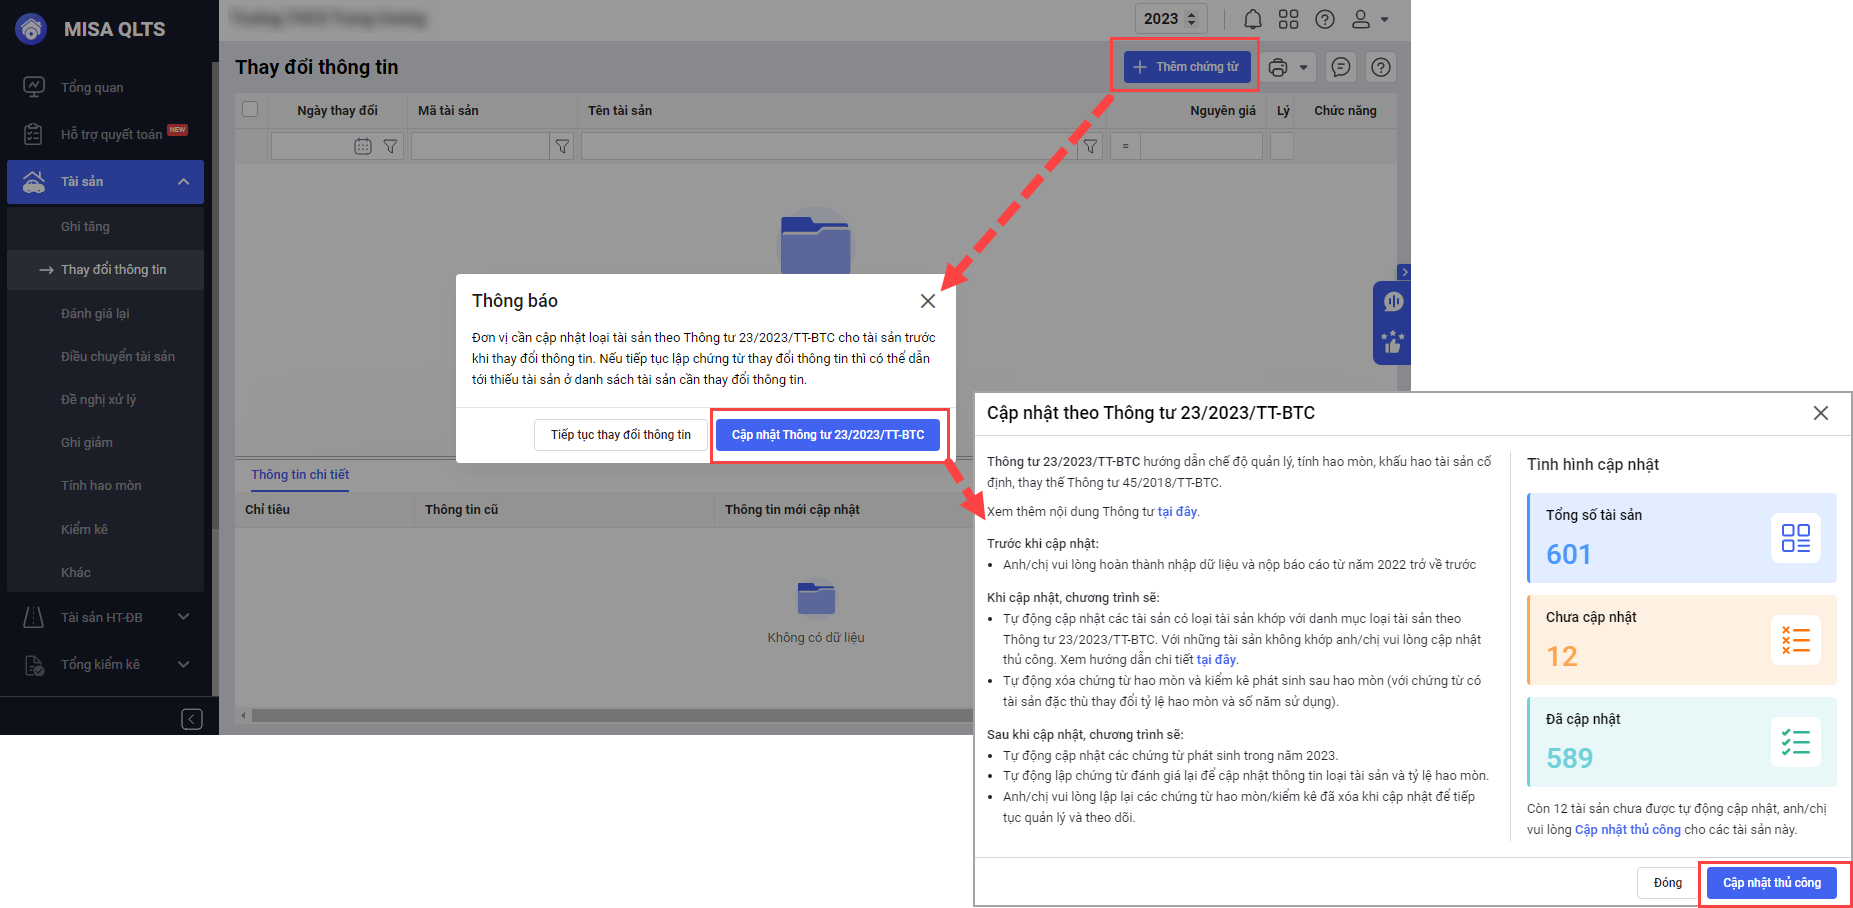Close the Cập nhật theo Thông tư dialog
Screen dimensions: 1853x908
tap(1821, 413)
